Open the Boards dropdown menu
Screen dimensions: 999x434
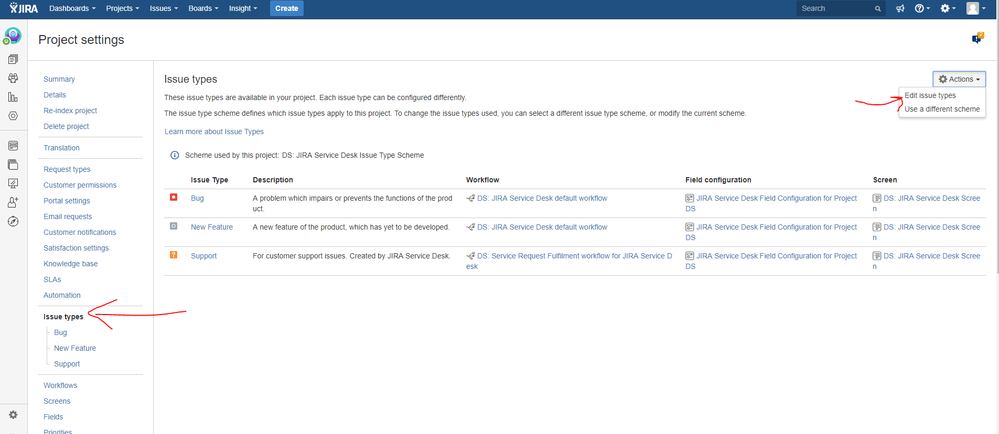(204, 8)
